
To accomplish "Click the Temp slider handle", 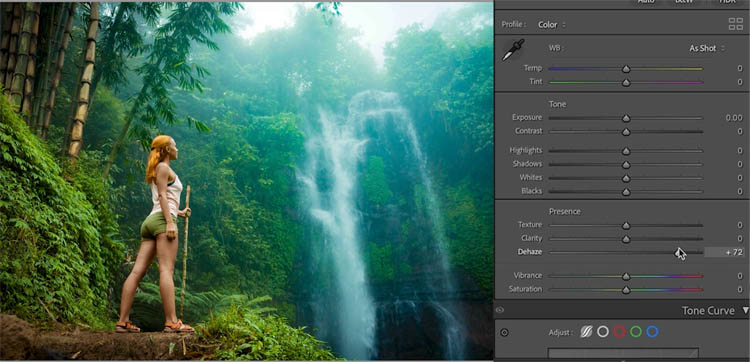I will (x=626, y=69).
